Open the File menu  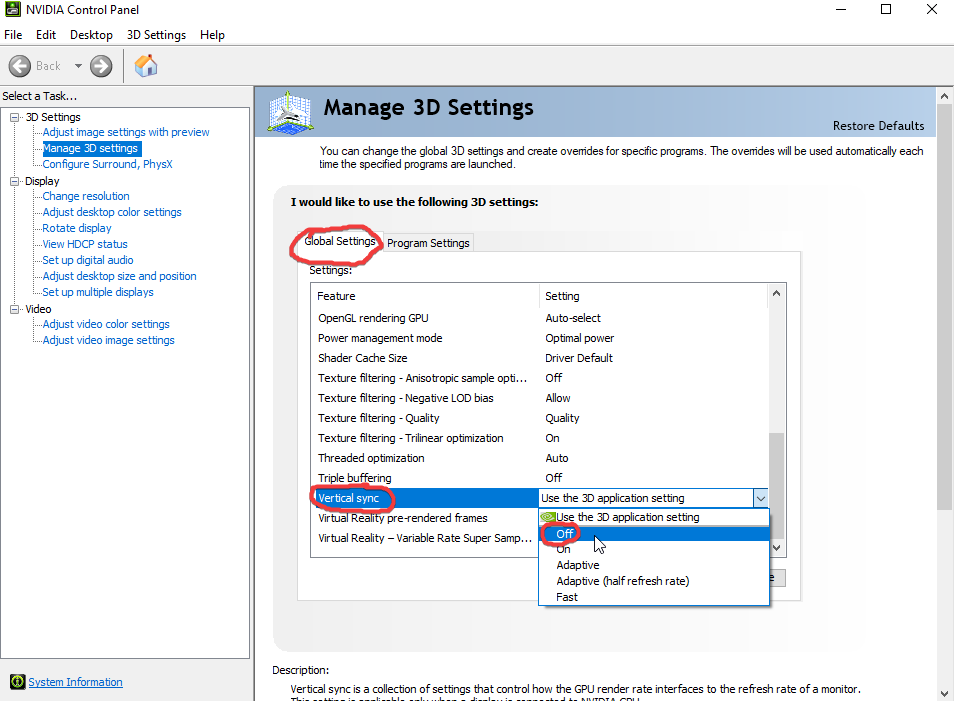pyautogui.click(x=13, y=35)
